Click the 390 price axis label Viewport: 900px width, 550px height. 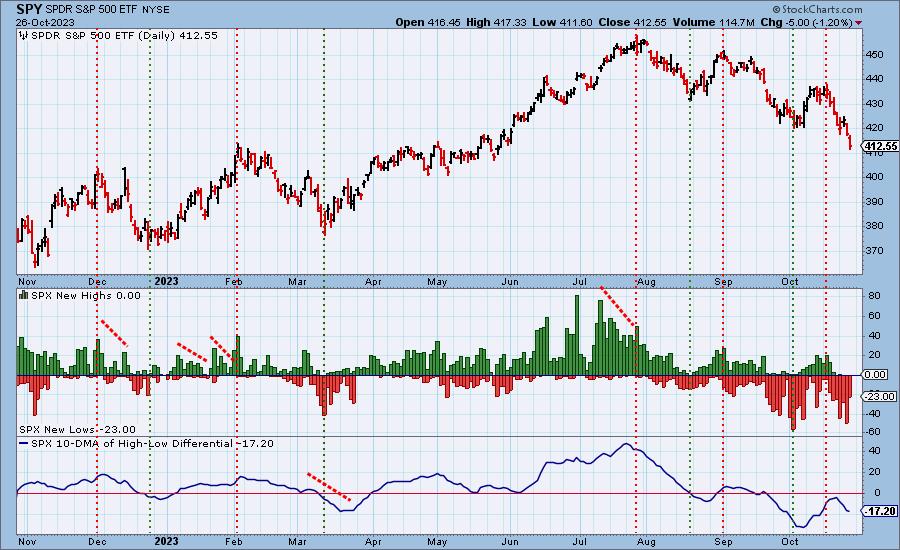[x=875, y=202]
